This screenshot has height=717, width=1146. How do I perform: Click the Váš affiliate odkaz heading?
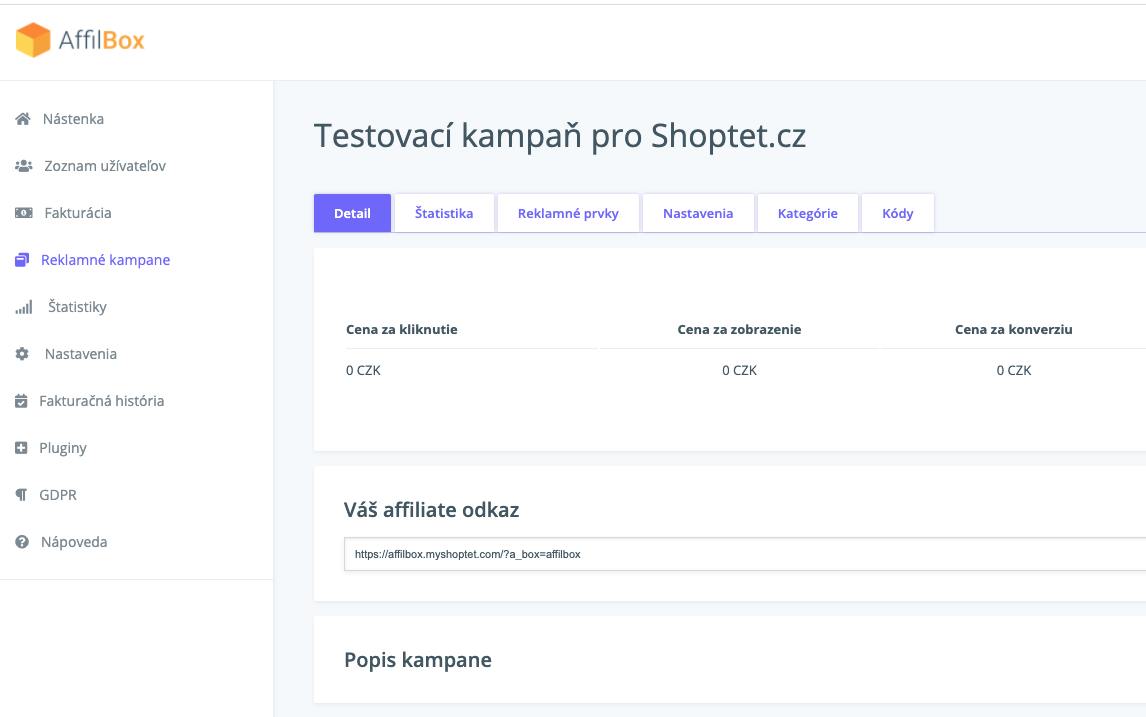(x=431, y=509)
